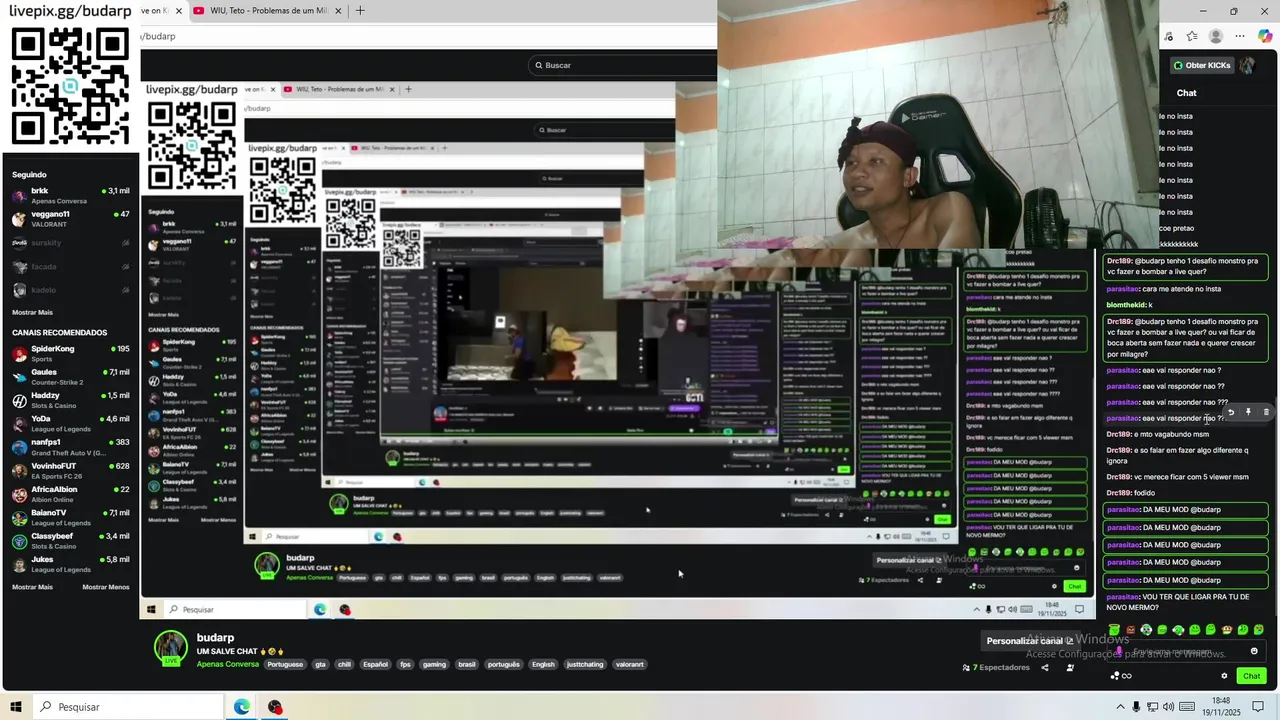Image resolution: width=1280 pixels, height=720 pixels.
Task: Open OBS Studio from the taskbar
Action: (275, 707)
